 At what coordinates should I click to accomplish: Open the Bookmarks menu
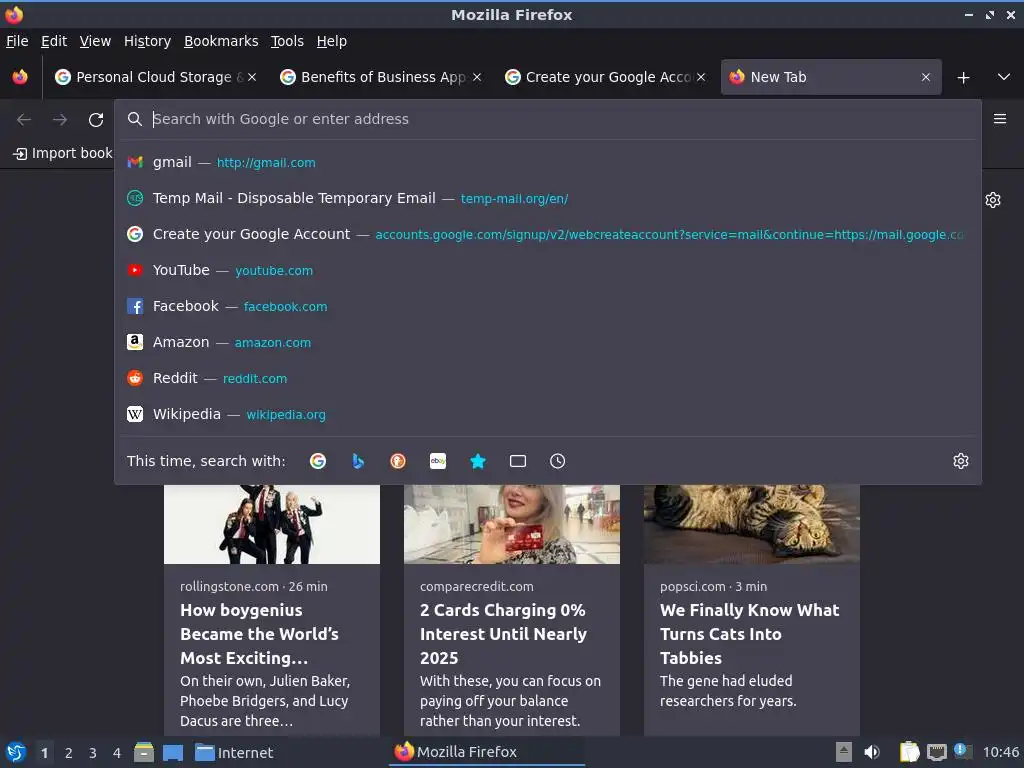(221, 41)
